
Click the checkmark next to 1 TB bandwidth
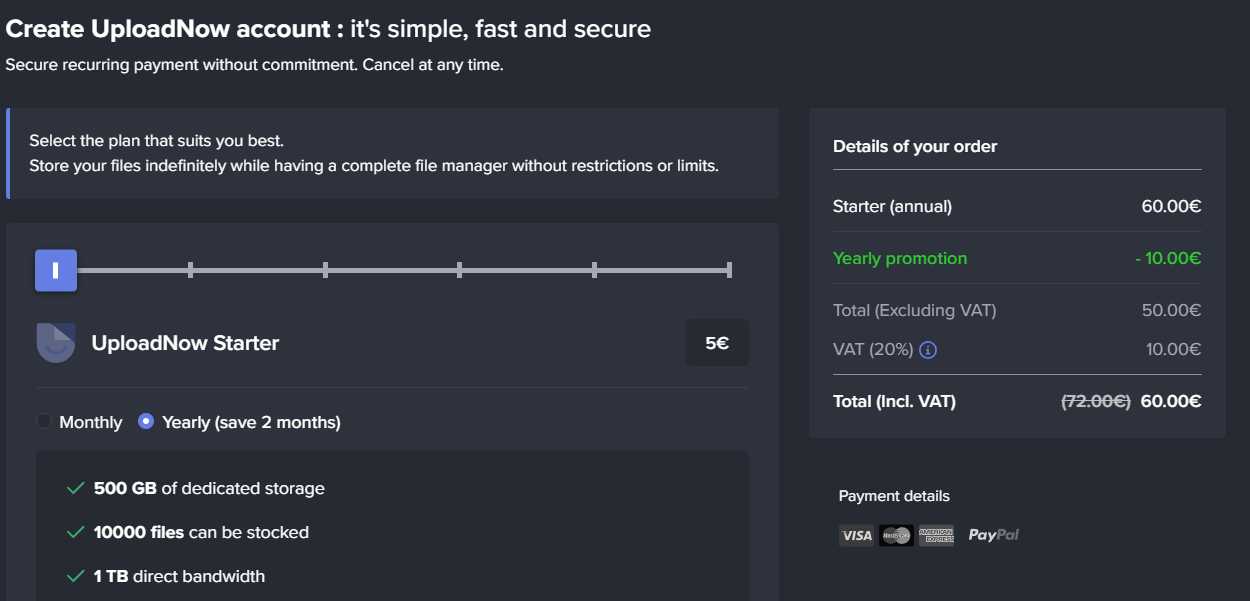[74, 576]
